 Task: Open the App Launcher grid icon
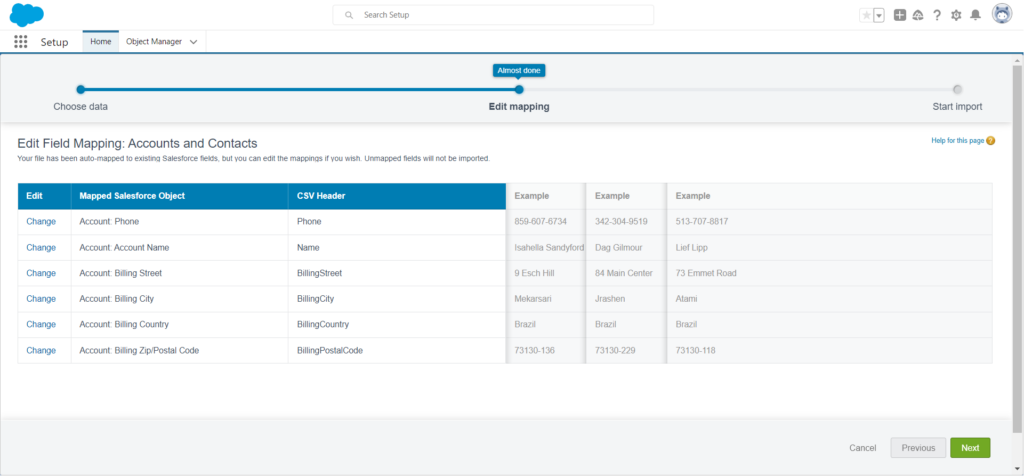click(x=21, y=42)
